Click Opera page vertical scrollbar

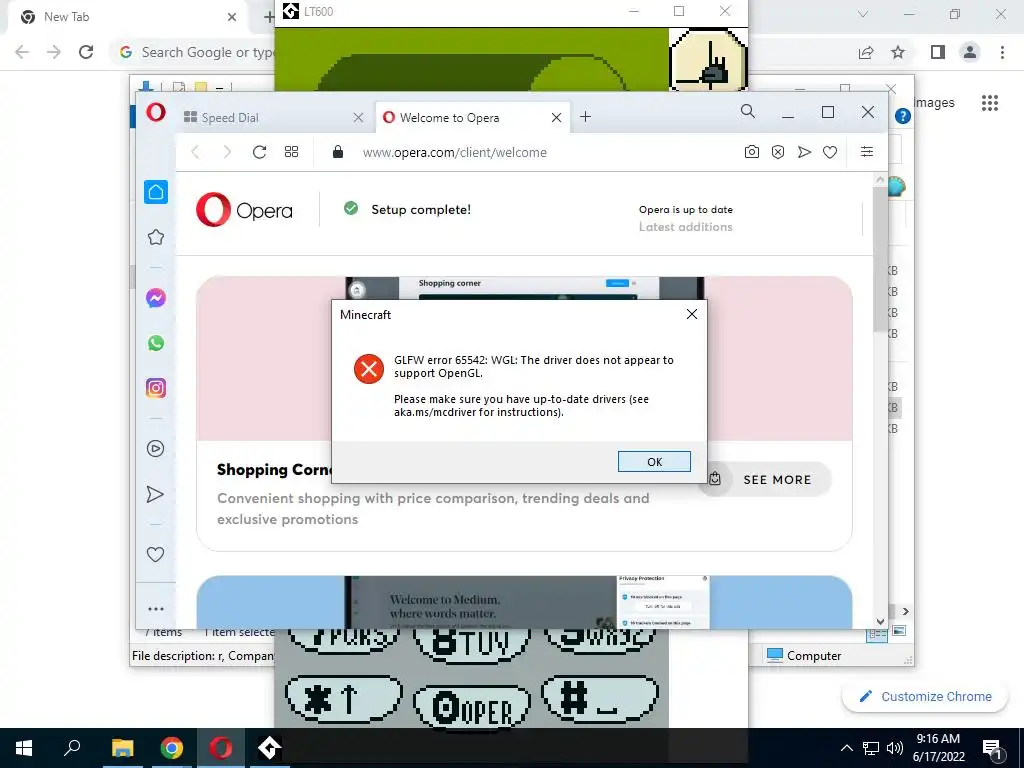pyautogui.click(x=880, y=259)
